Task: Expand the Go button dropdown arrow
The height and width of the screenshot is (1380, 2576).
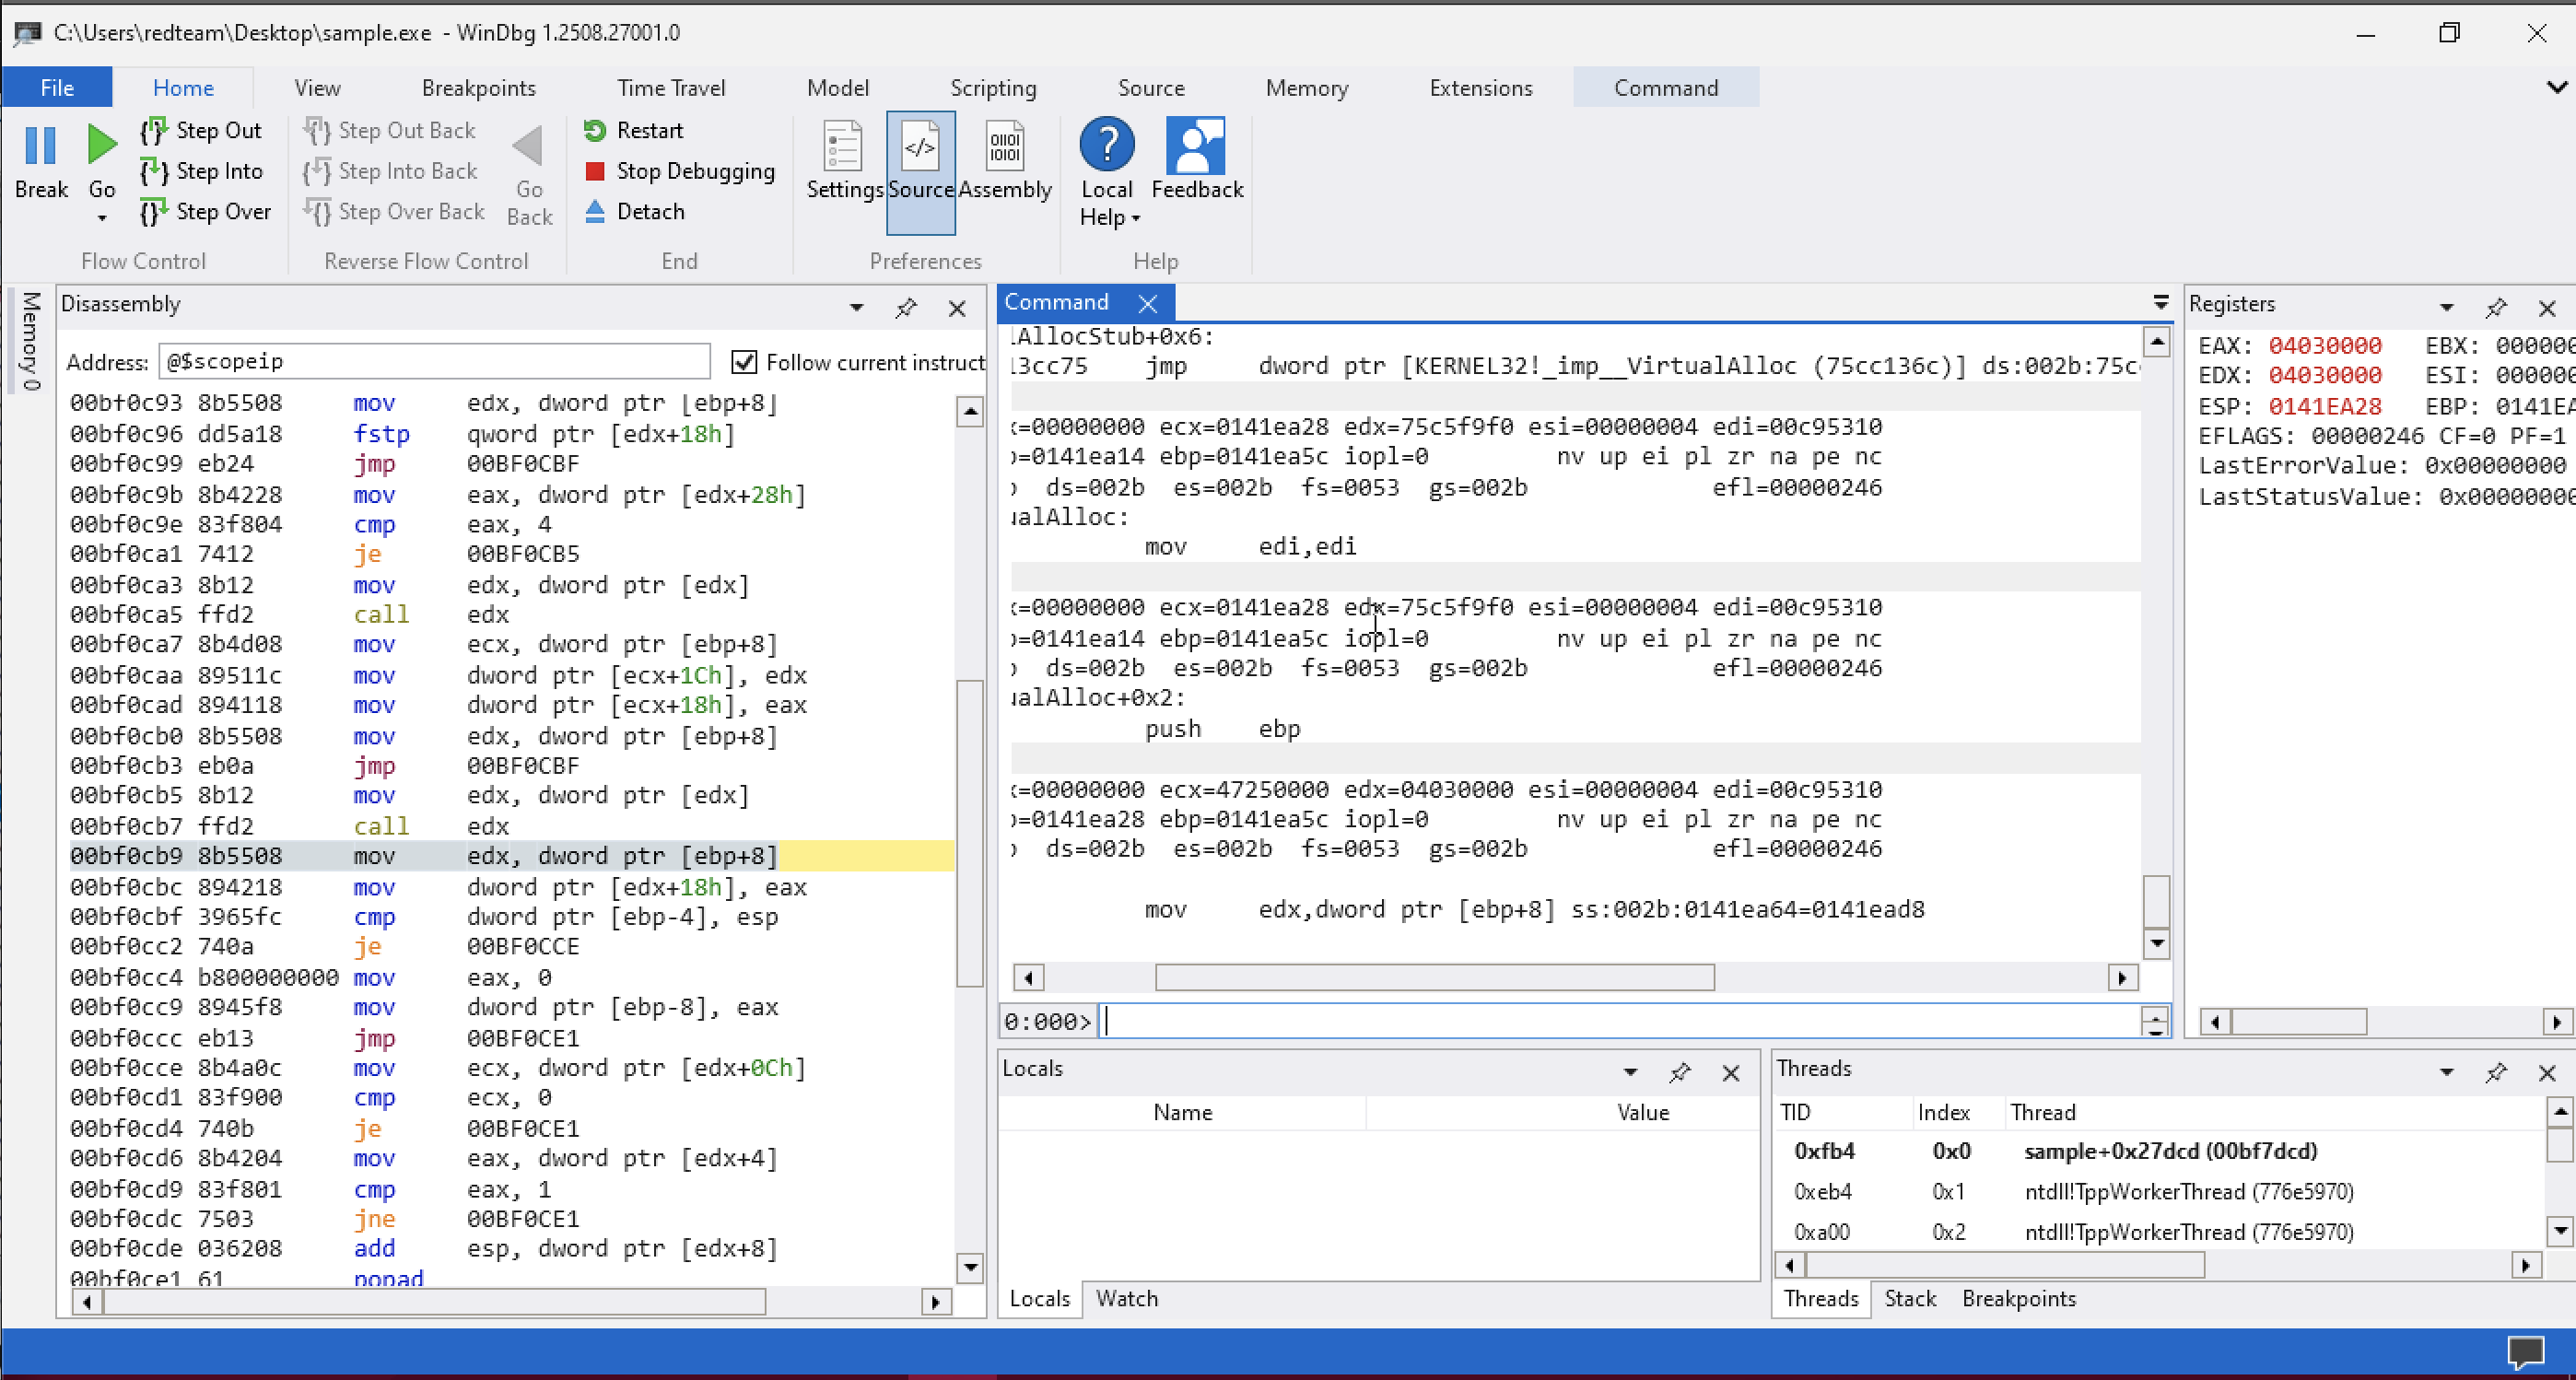Action: (x=101, y=218)
